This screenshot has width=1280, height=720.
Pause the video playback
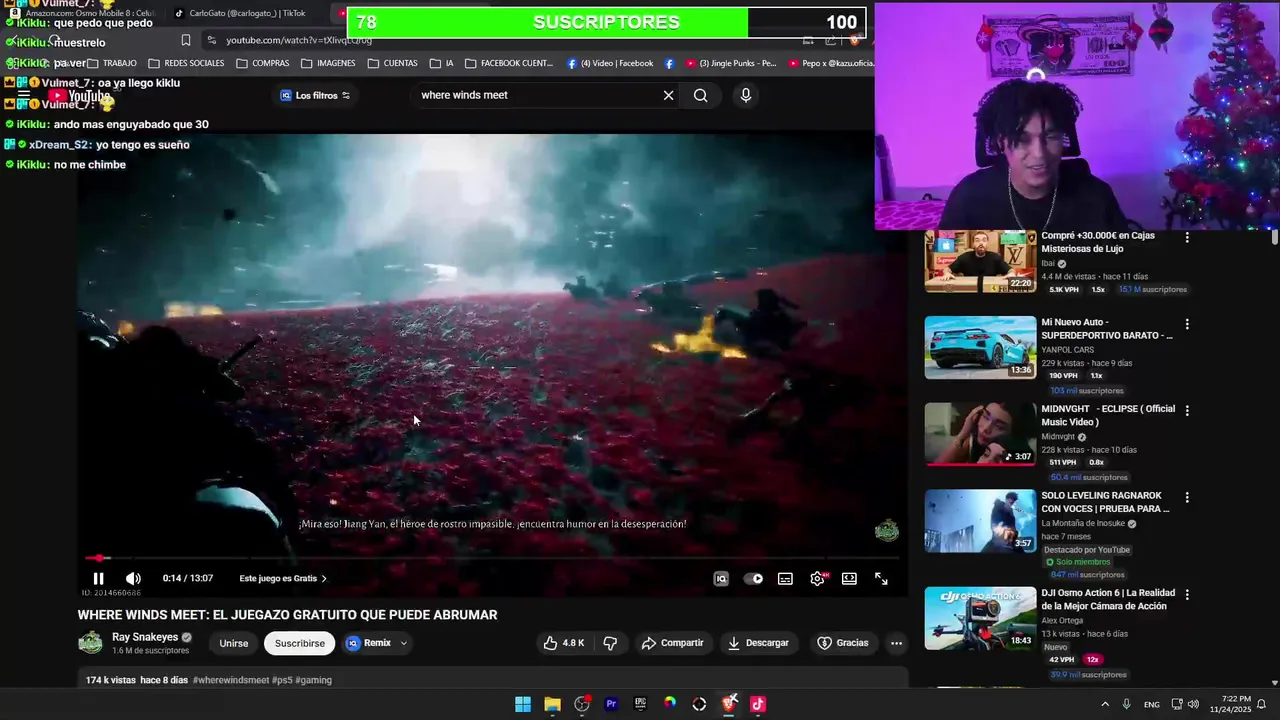(98, 578)
